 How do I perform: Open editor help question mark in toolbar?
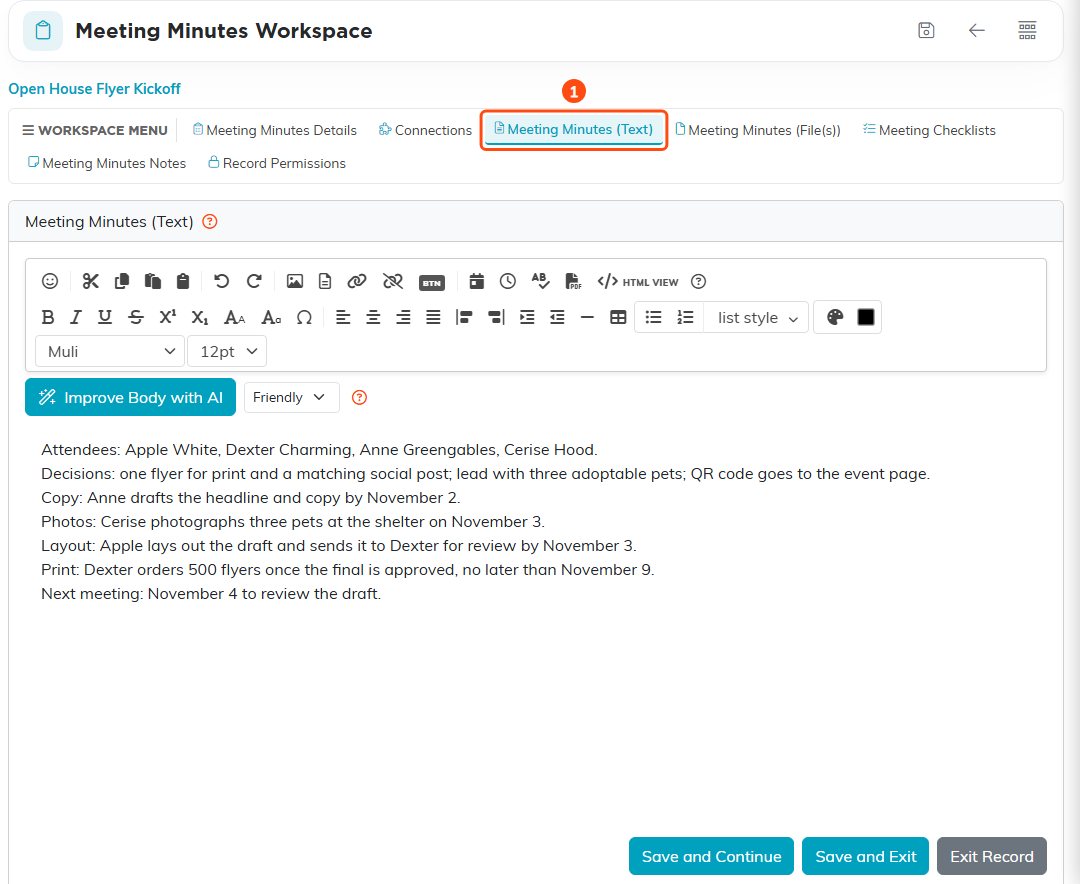(698, 281)
